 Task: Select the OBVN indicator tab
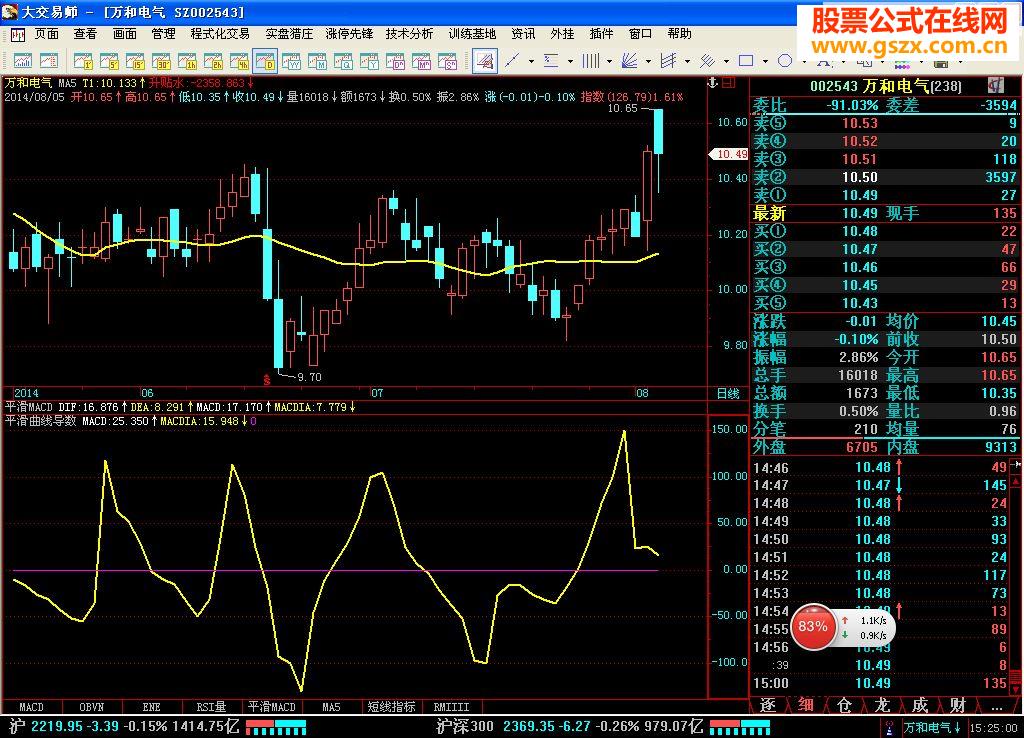coord(92,706)
